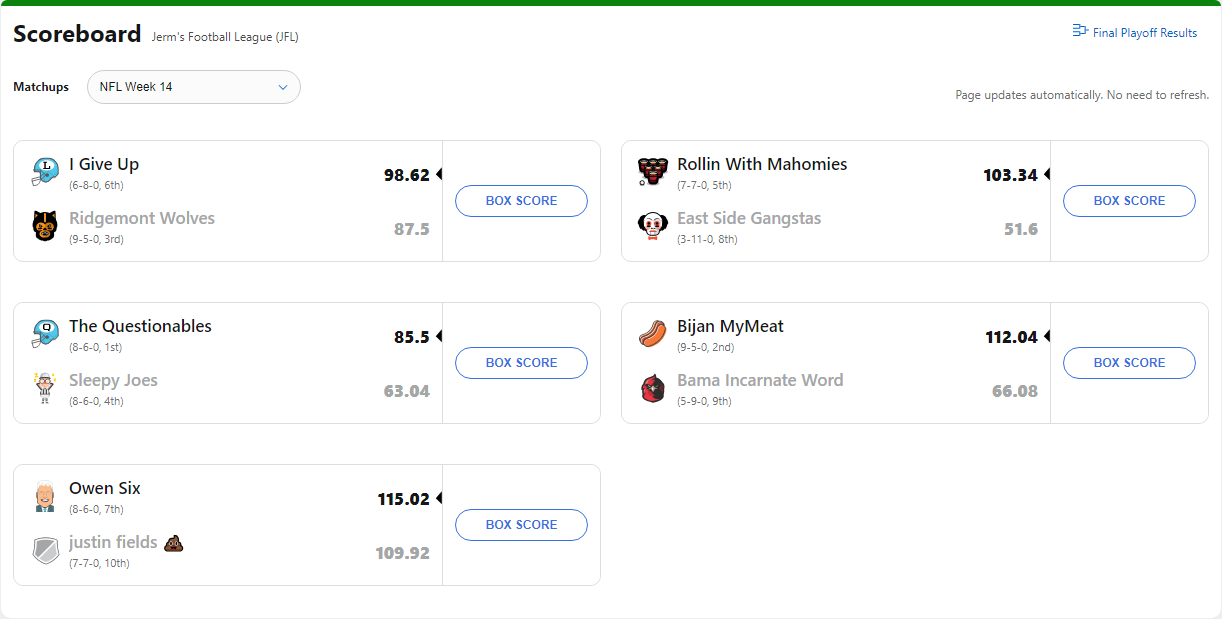This screenshot has width=1222, height=619.
Task: Click Bama Incarnate Word cardinal logo
Action: click(x=653, y=388)
